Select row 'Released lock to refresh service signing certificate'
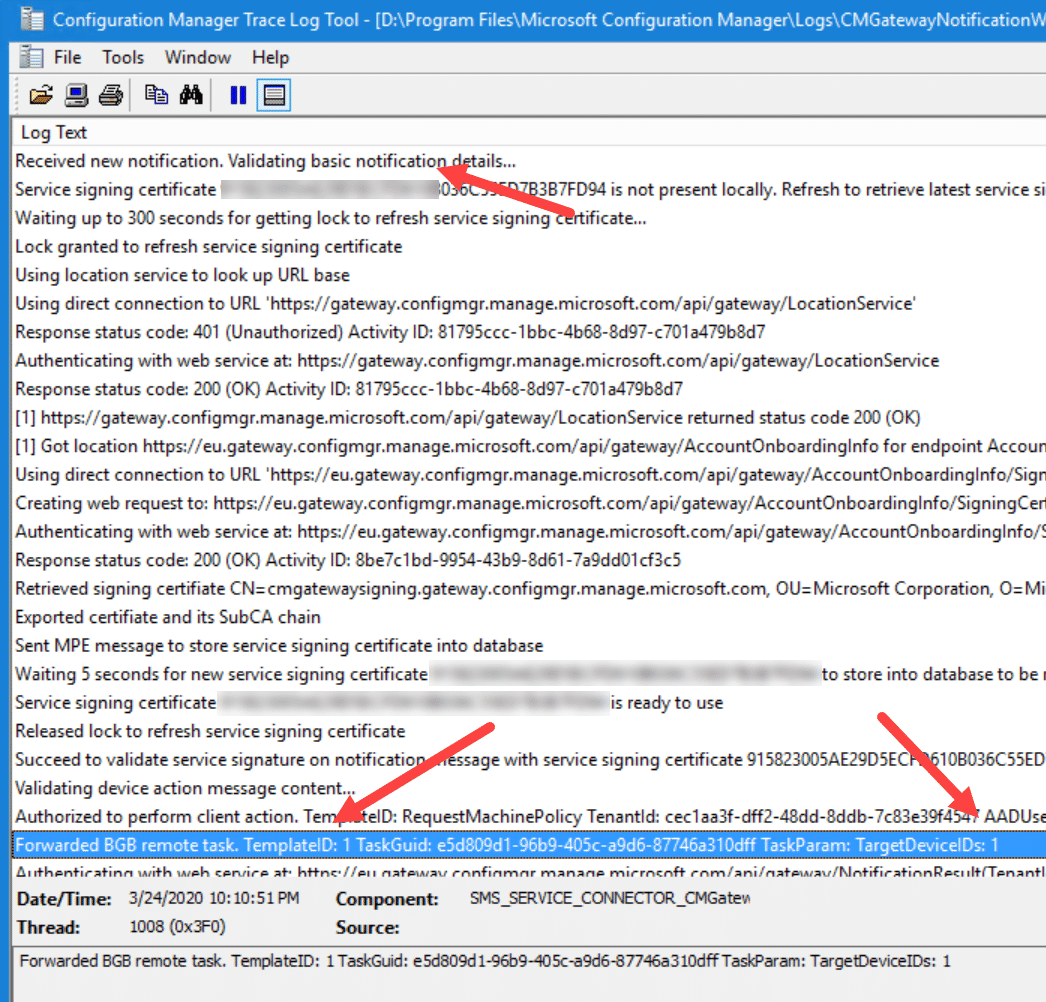This screenshot has width=1046, height=1002. pyautogui.click(x=530, y=731)
